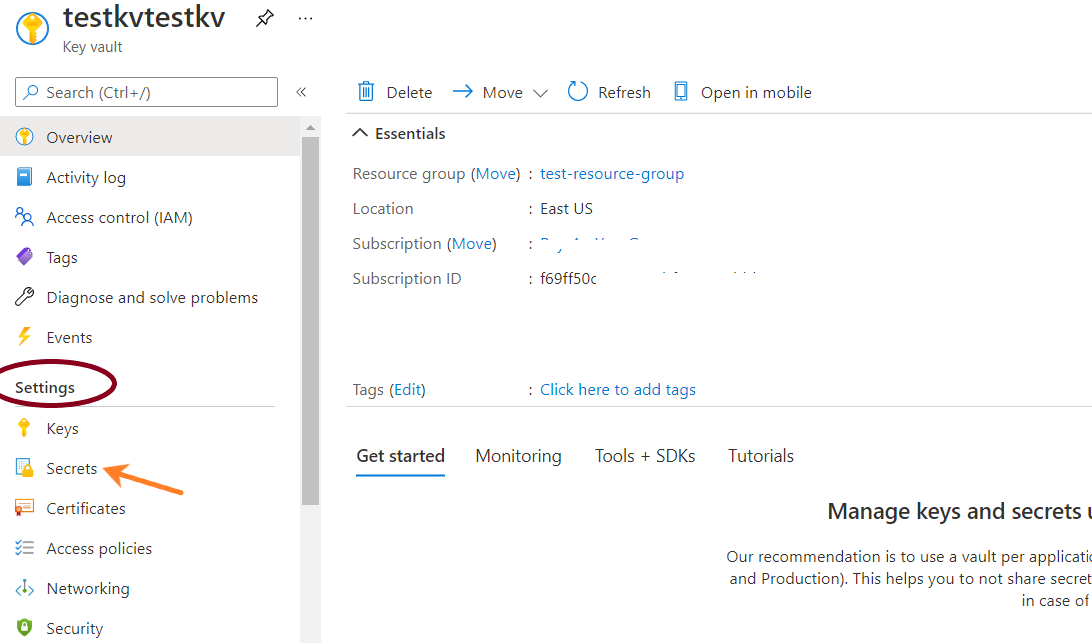Open Access control (IAM) in sidebar

pos(119,218)
